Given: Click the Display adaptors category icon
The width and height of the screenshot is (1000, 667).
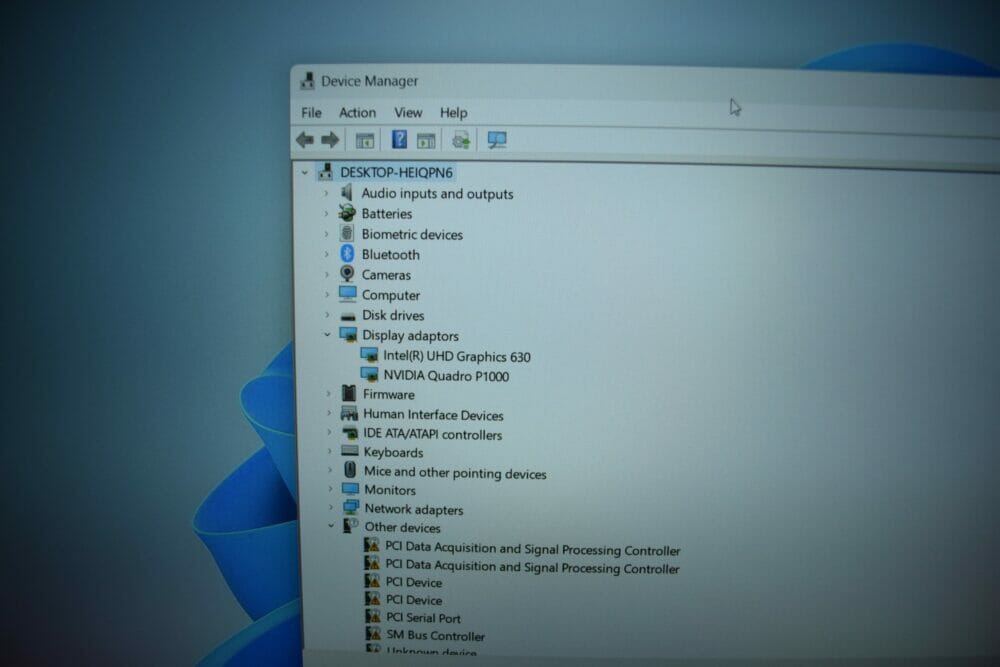Looking at the screenshot, I should (x=348, y=335).
